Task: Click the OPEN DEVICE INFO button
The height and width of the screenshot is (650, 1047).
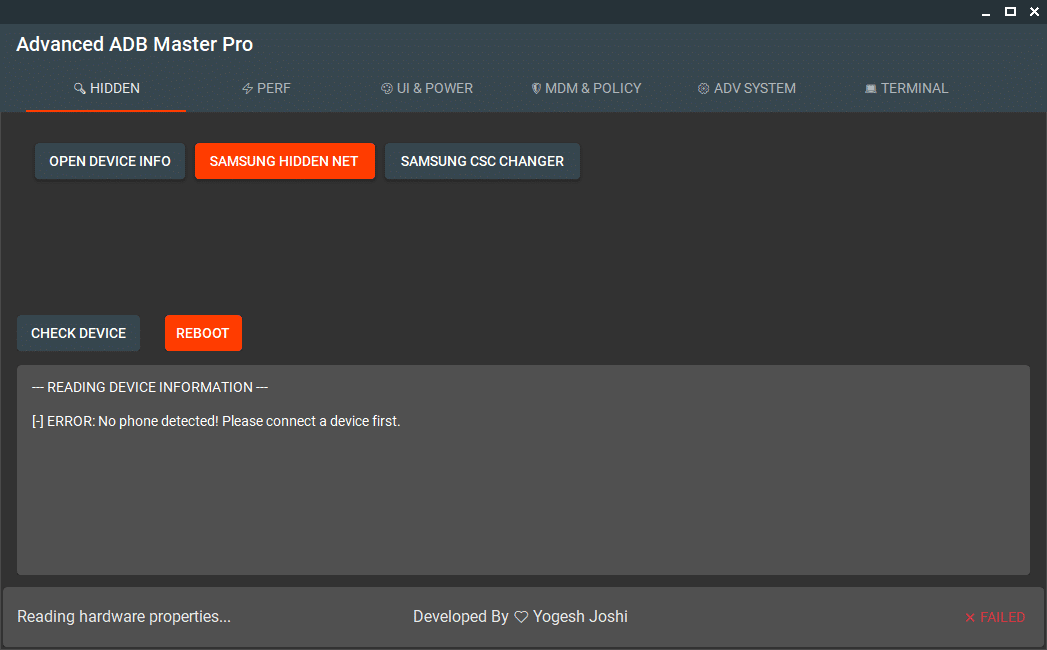Action: point(109,161)
